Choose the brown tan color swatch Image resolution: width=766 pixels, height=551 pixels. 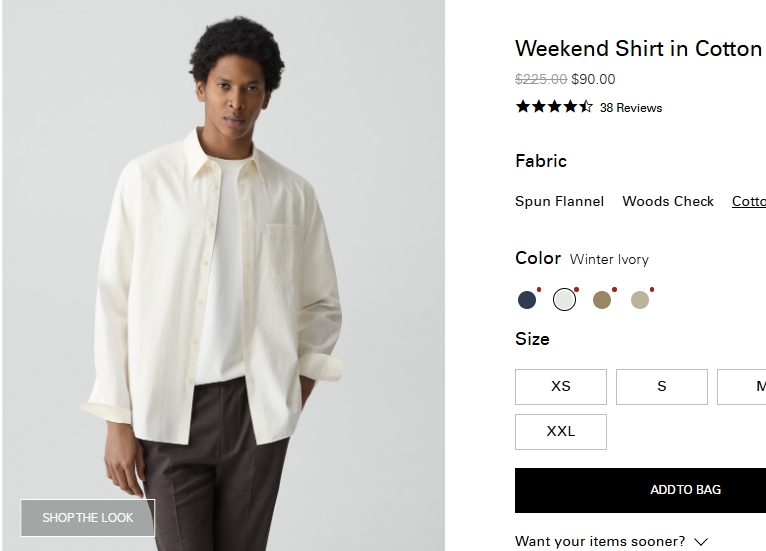coord(602,300)
